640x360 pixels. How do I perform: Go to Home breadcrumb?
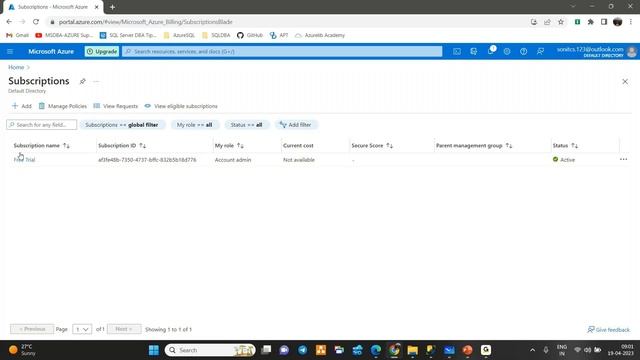tap(16, 67)
